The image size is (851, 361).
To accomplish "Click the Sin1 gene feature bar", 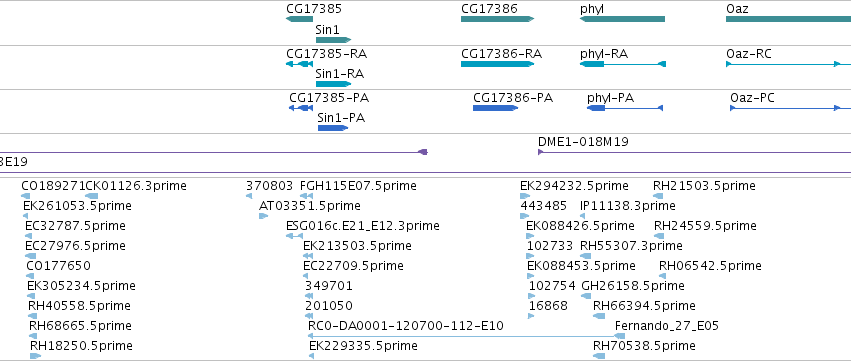I will click(x=333, y=40).
